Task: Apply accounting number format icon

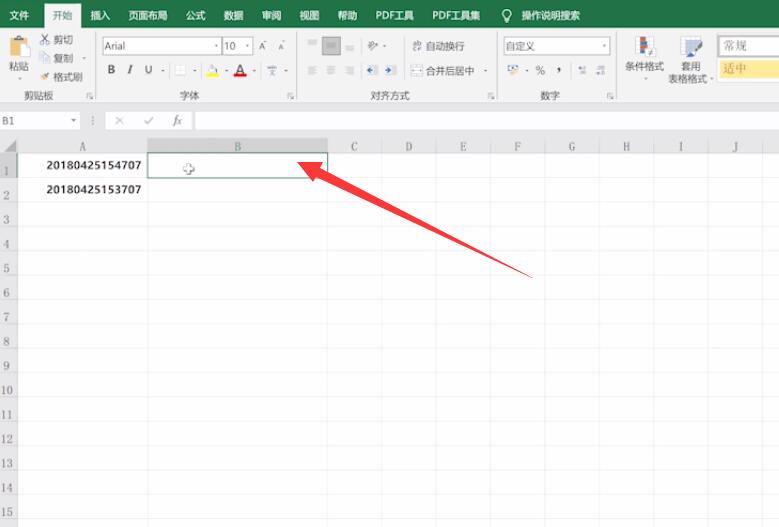Action: [x=513, y=70]
